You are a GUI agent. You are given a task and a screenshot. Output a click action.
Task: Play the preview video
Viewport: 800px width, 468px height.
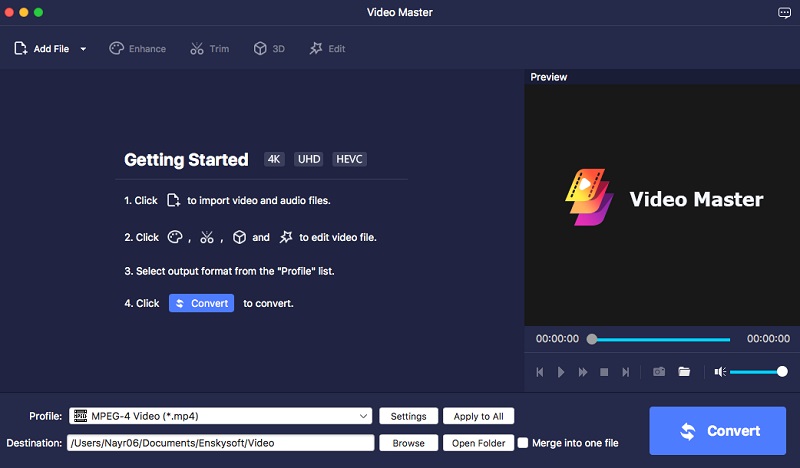[561, 372]
